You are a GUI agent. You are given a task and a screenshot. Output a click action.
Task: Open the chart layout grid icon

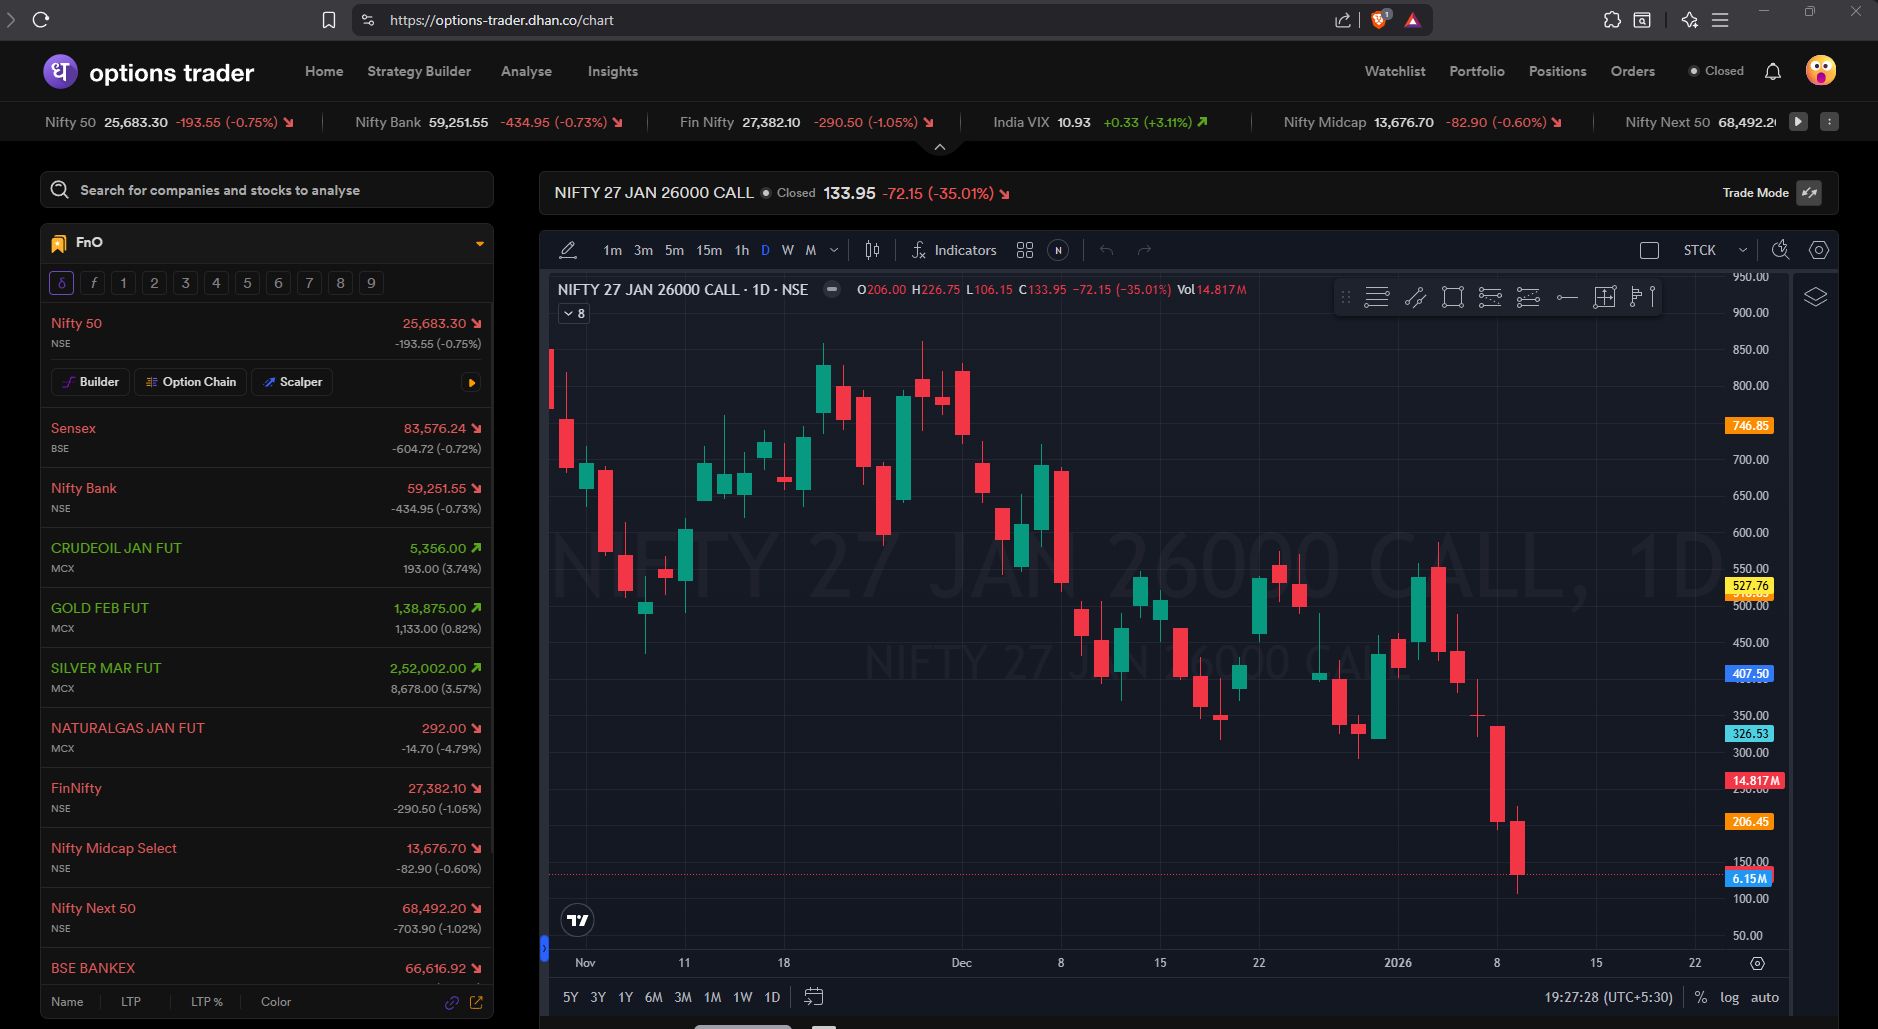pyautogui.click(x=1024, y=250)
